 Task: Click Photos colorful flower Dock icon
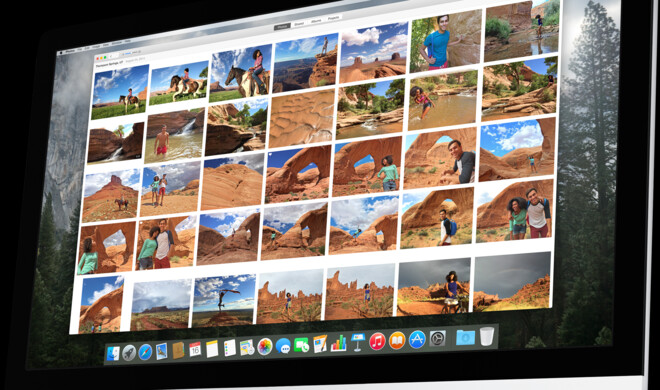265,346
